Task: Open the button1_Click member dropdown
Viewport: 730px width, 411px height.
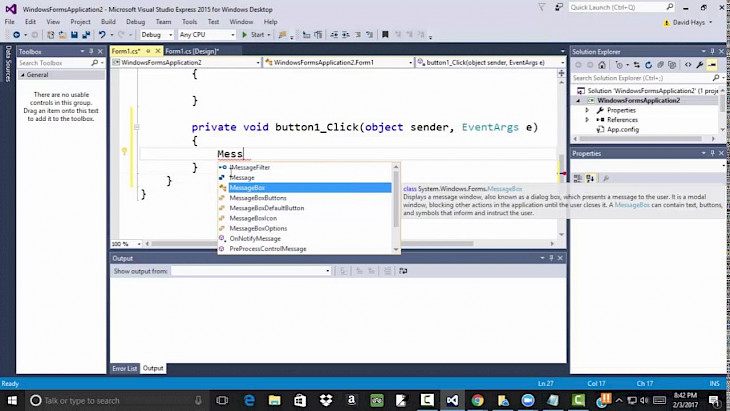Action: coord(490,62)
